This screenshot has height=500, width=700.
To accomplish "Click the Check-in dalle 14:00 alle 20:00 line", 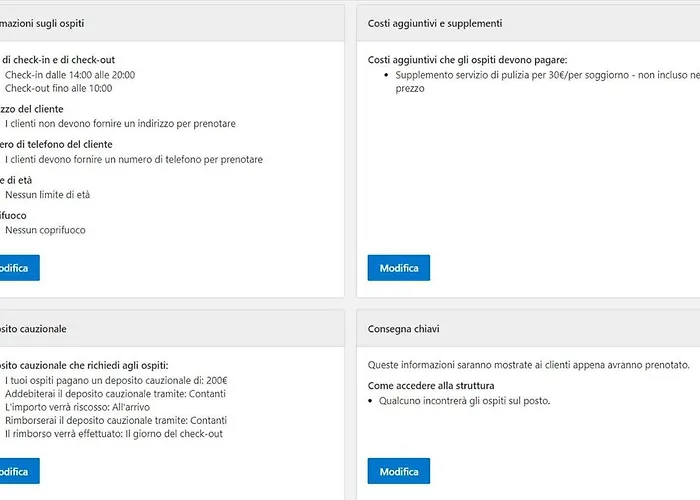I will pos(70,74).
